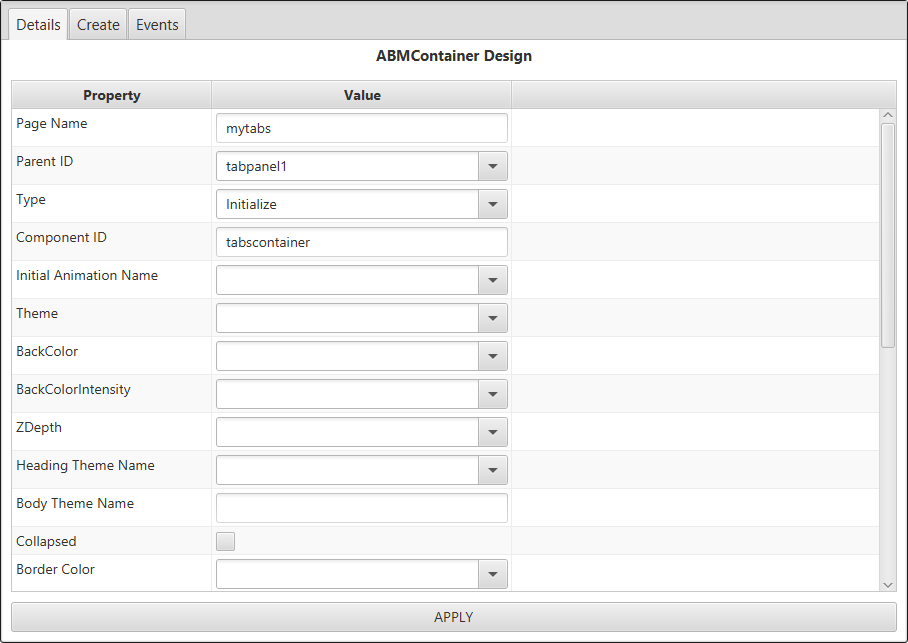Click the scroll down arrow
908x643 pixels.
888,584
